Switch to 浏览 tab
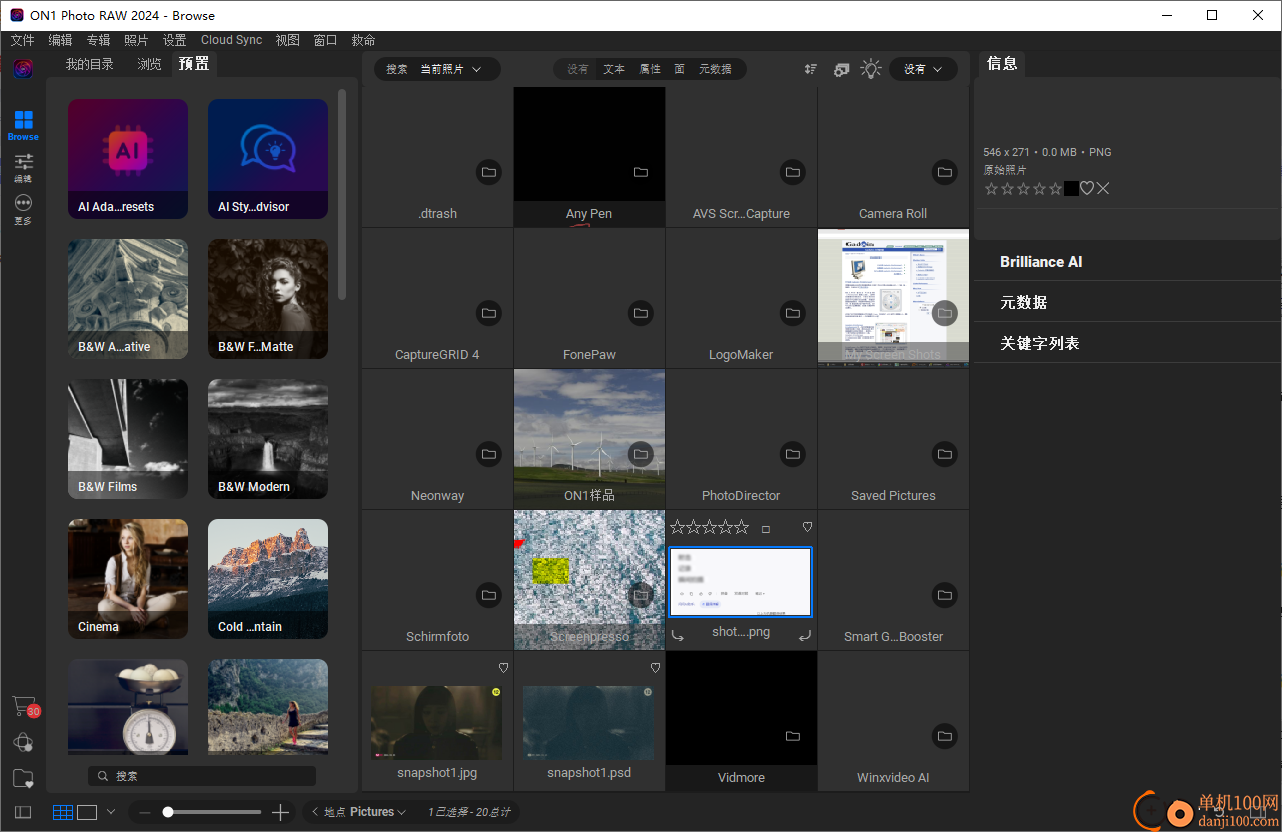1282x832 pixels. click(x=149, y=64)
